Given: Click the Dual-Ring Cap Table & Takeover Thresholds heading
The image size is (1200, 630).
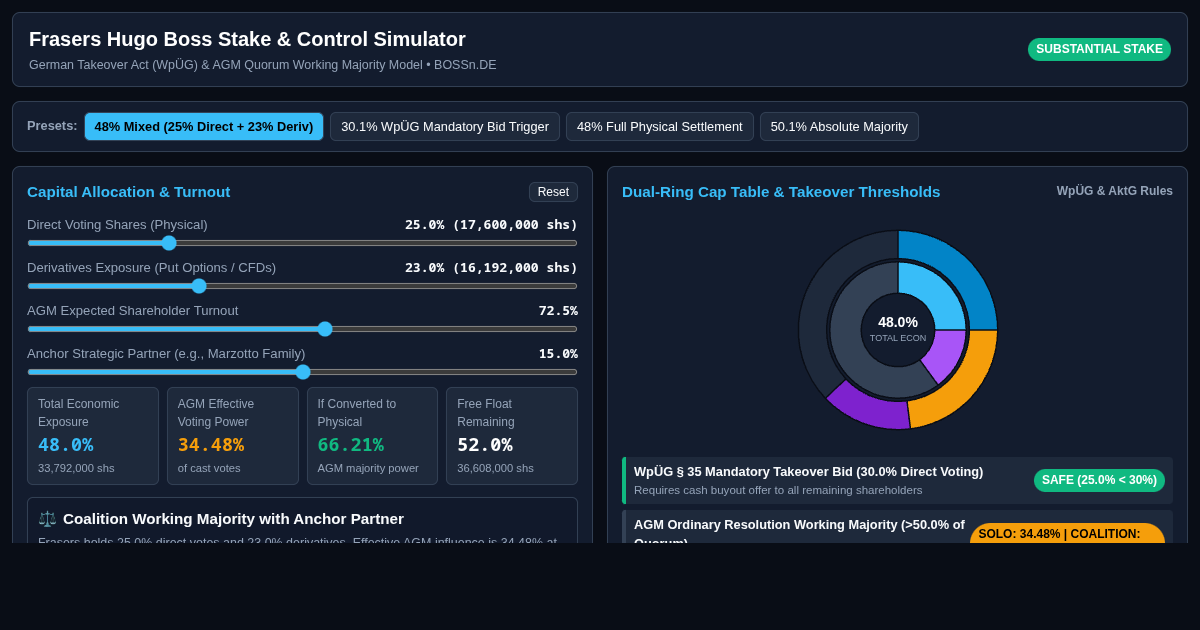Looking at the screenshot, I should coord(781,192).
